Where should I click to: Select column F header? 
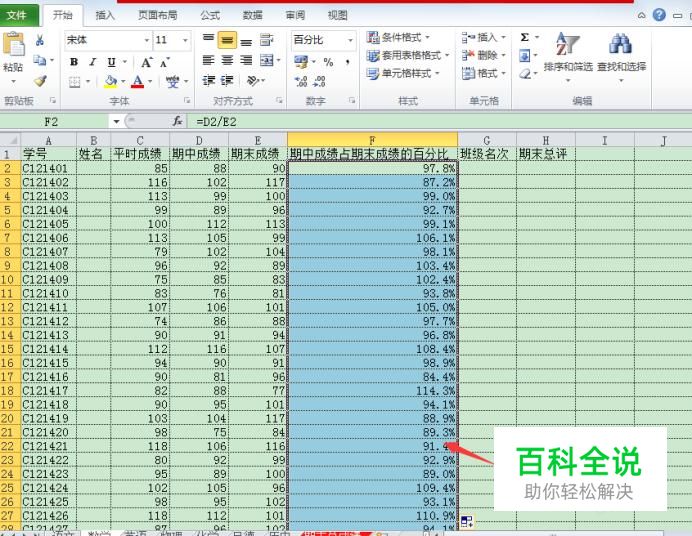pyautogui.click(x=372, y=140)
